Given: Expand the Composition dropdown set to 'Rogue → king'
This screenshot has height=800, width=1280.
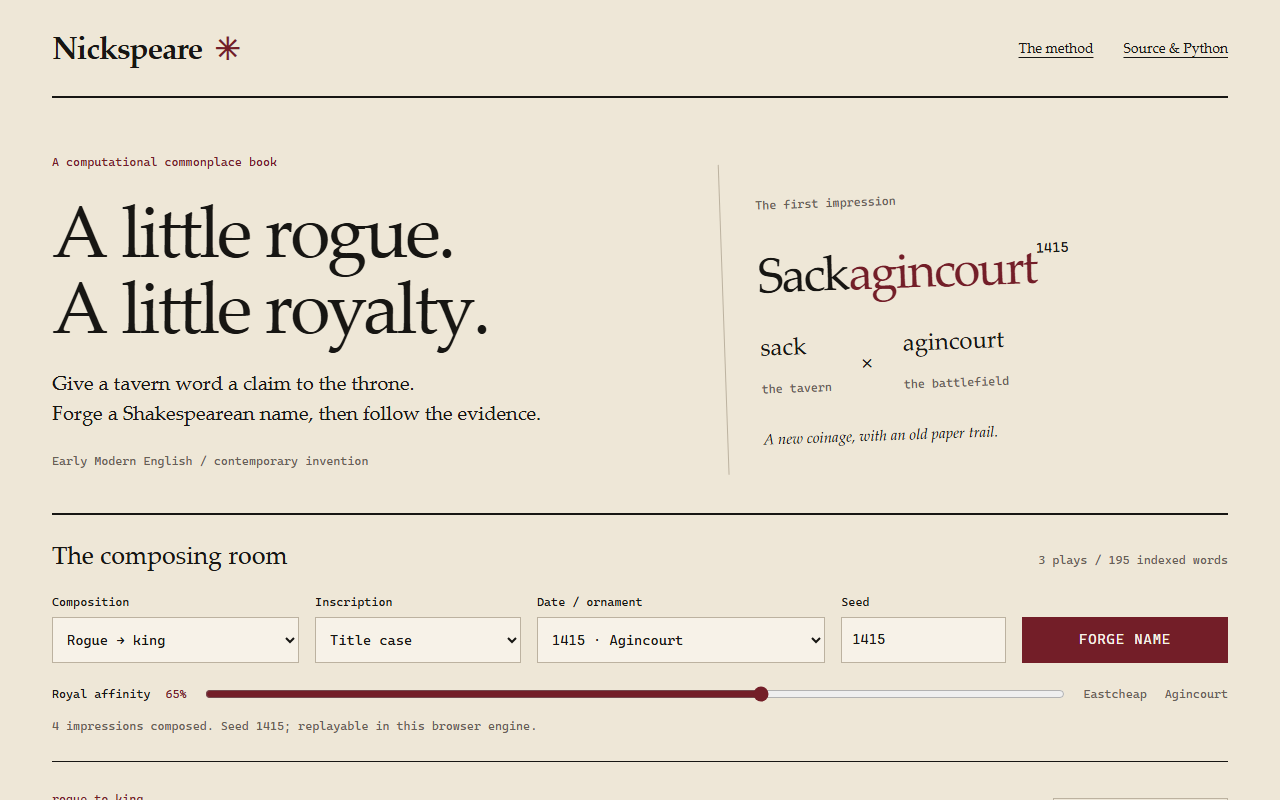Looking at the screenshot, I should (x=175, y=640).
